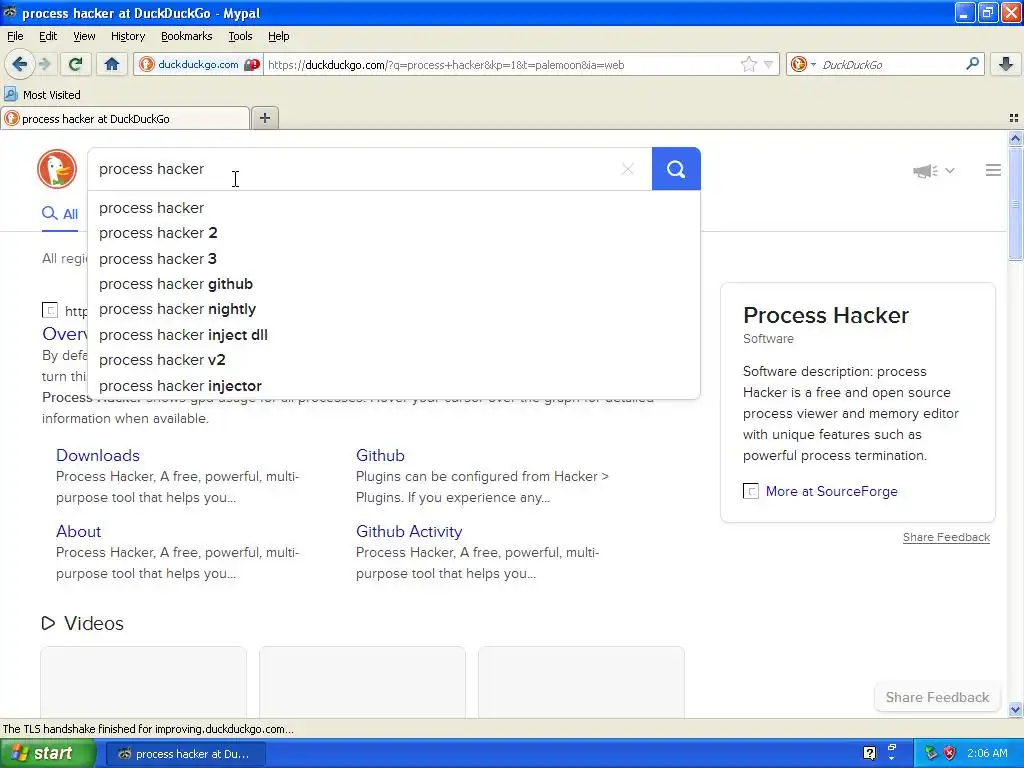Follow the More at SourceForge link
Screen dimensions: 1024x768
click(x=831, y=491)
